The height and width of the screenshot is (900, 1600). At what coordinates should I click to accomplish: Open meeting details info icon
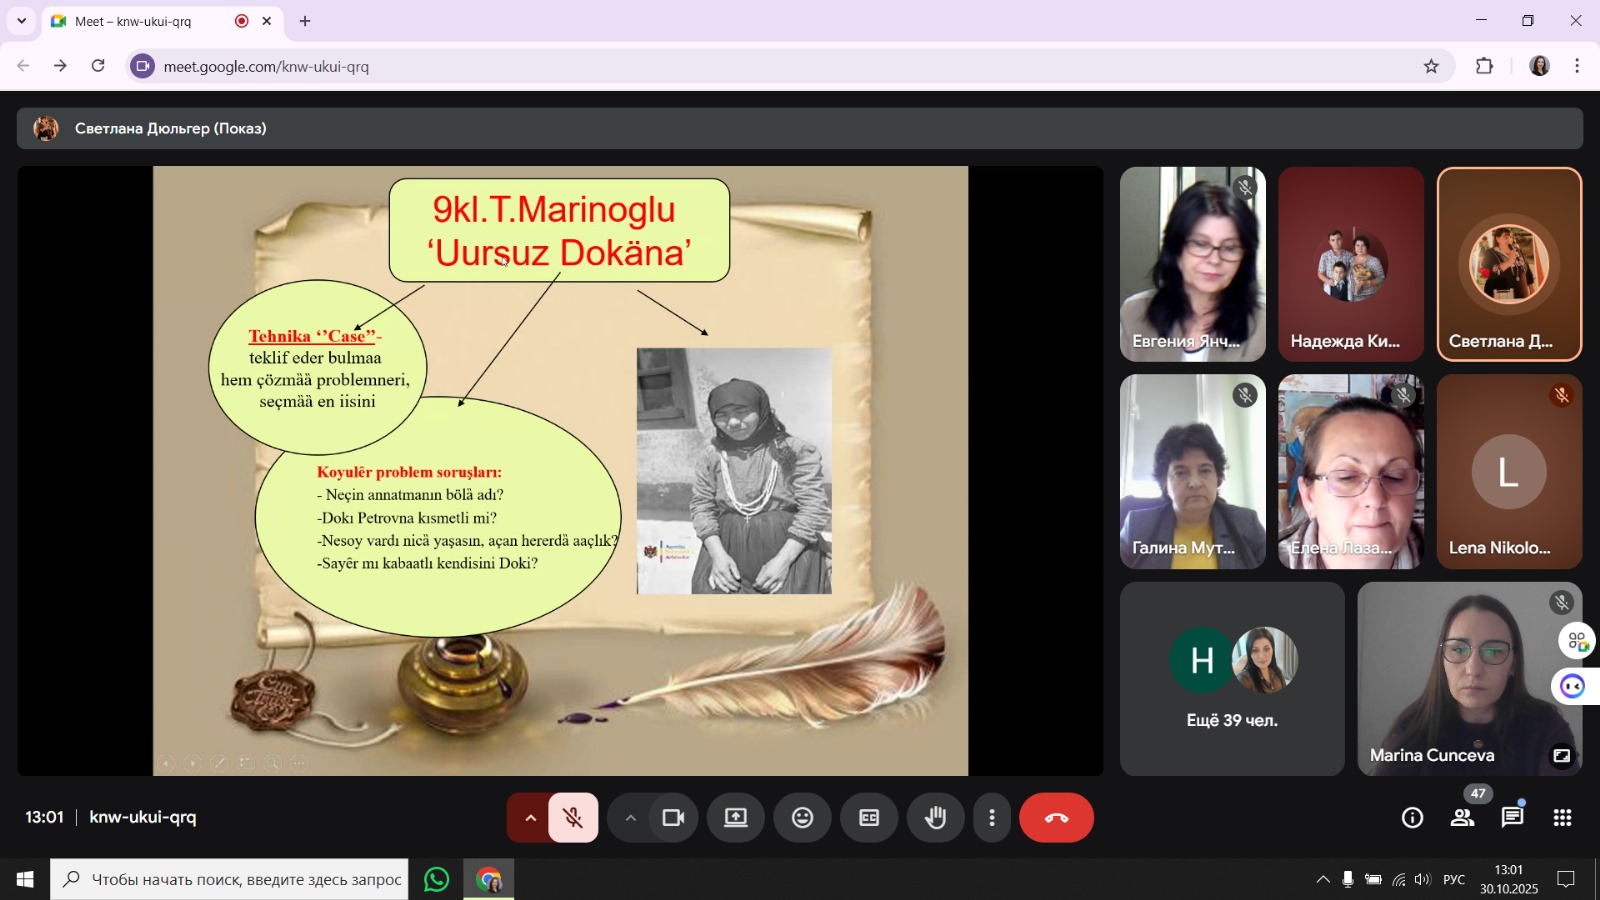pyautogui.click(x=1412, y=818)
